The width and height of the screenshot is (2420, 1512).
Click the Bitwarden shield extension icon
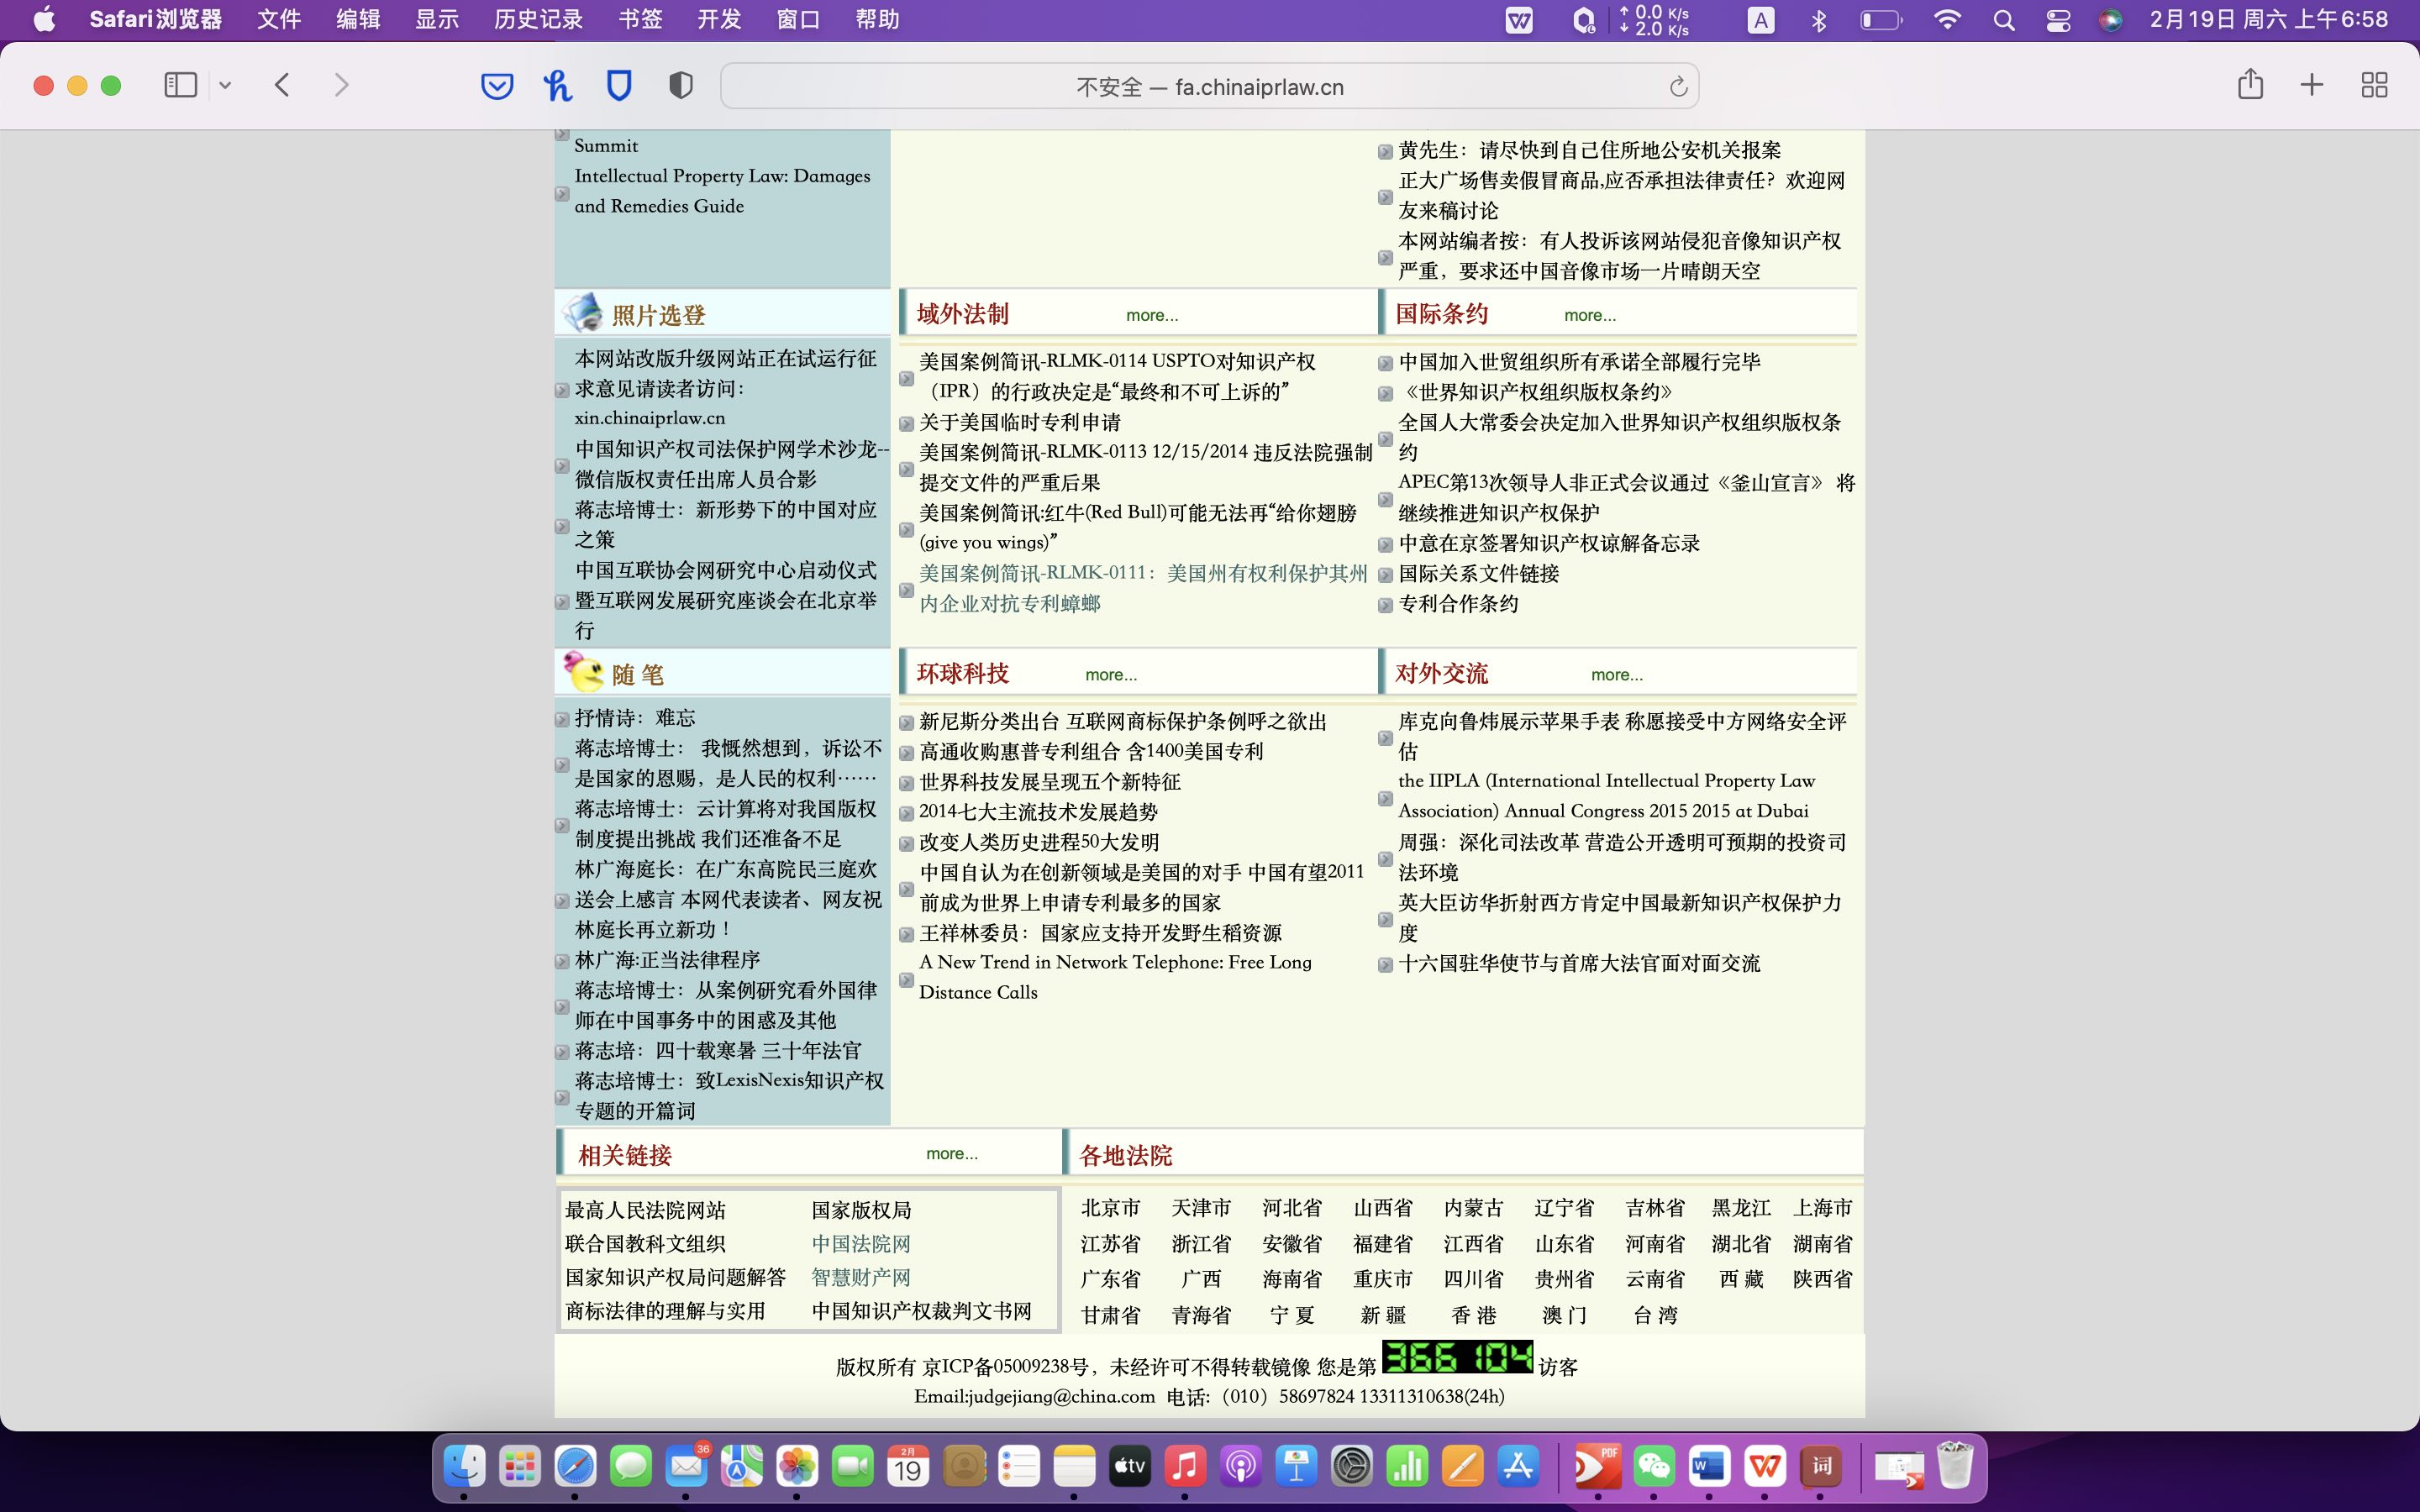[x=619, y=86]
